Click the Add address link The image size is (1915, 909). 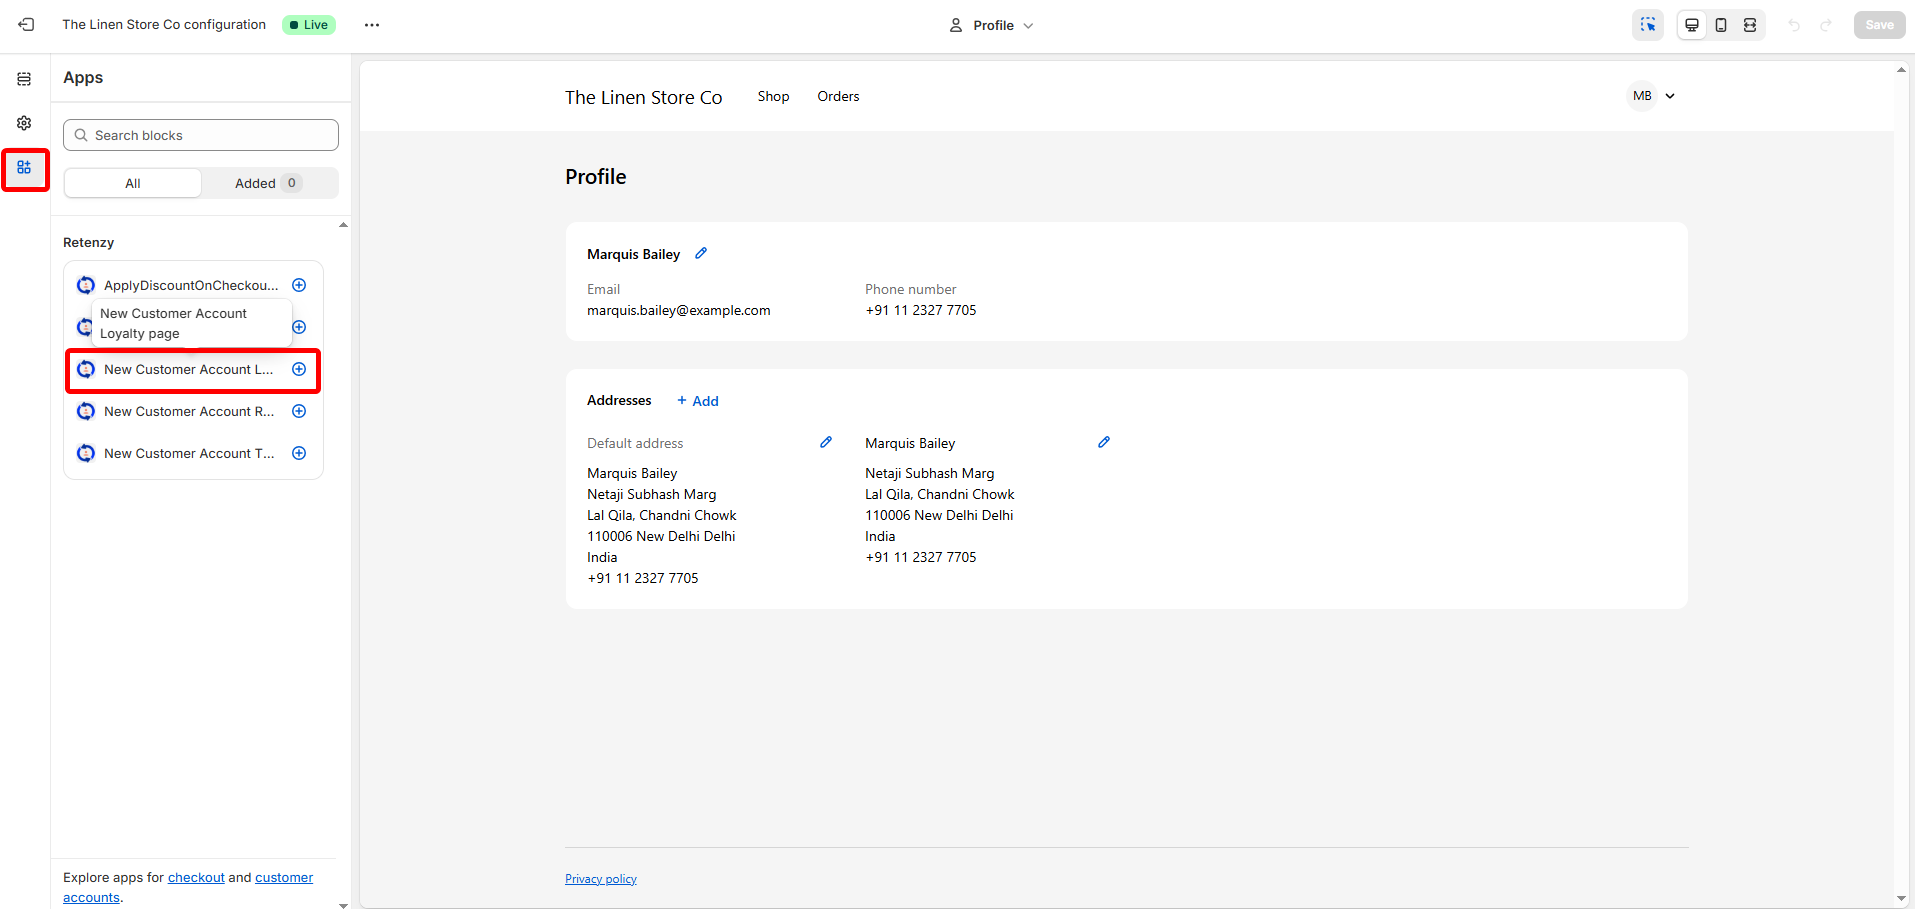(698, 401)
